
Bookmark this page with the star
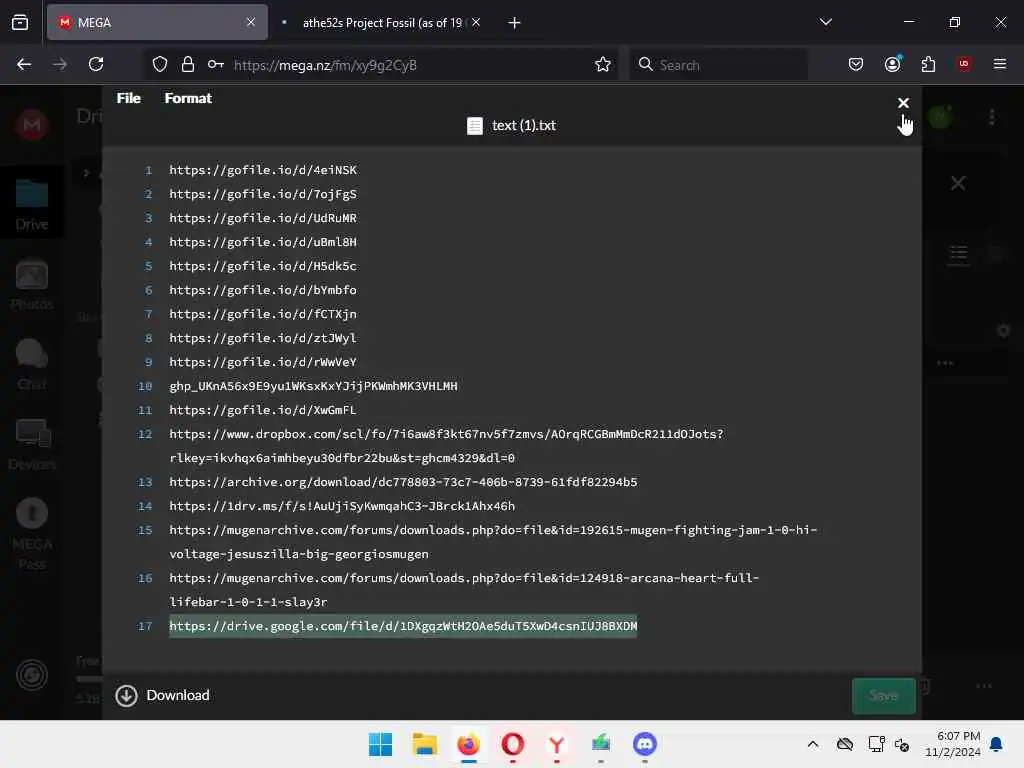pyautogui.click(x=603, y=64)
